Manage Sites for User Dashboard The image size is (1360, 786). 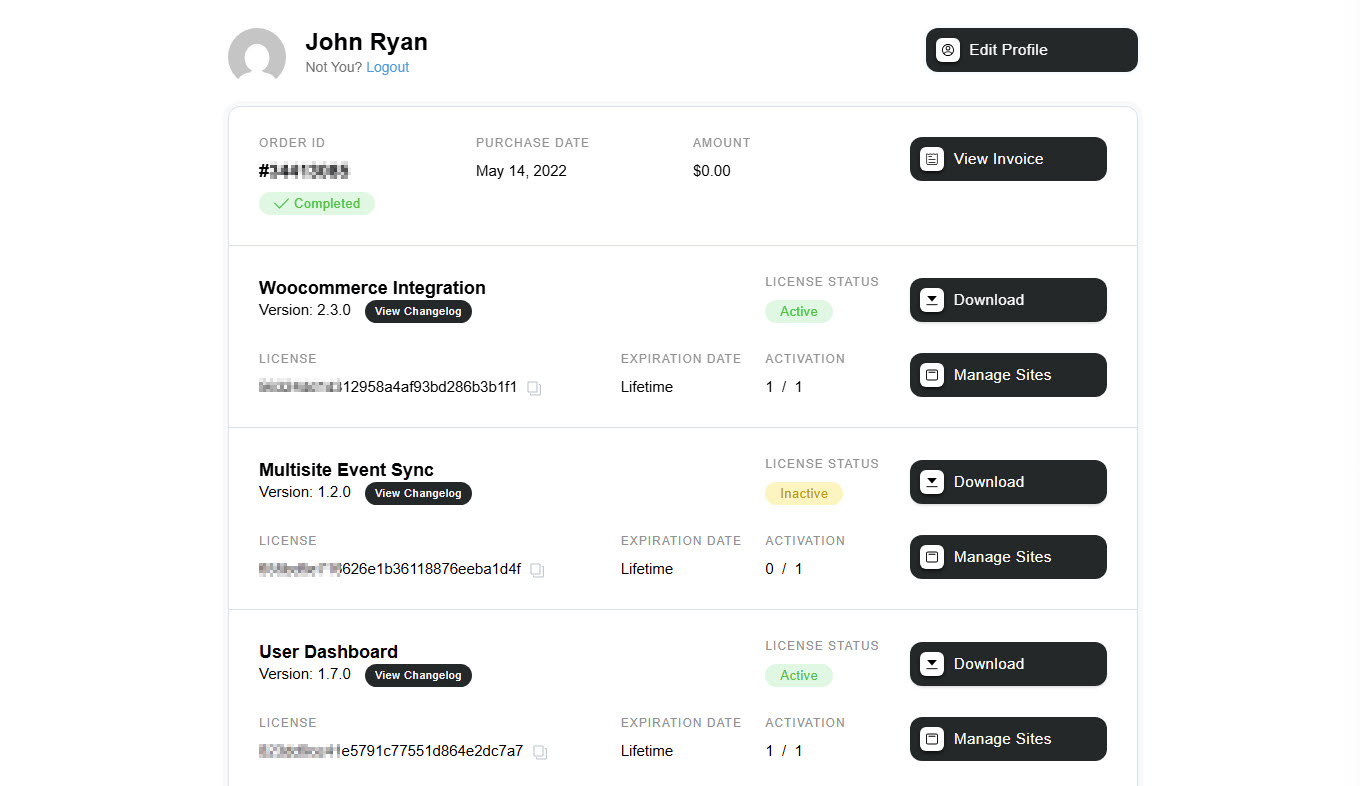[1008, 739]
